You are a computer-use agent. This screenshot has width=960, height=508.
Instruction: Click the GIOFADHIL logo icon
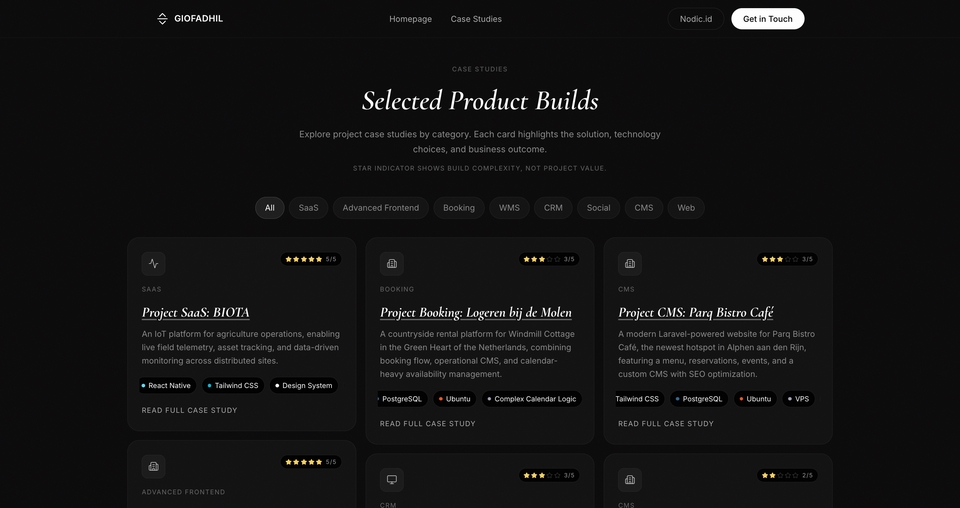click(x=162, y=19)
